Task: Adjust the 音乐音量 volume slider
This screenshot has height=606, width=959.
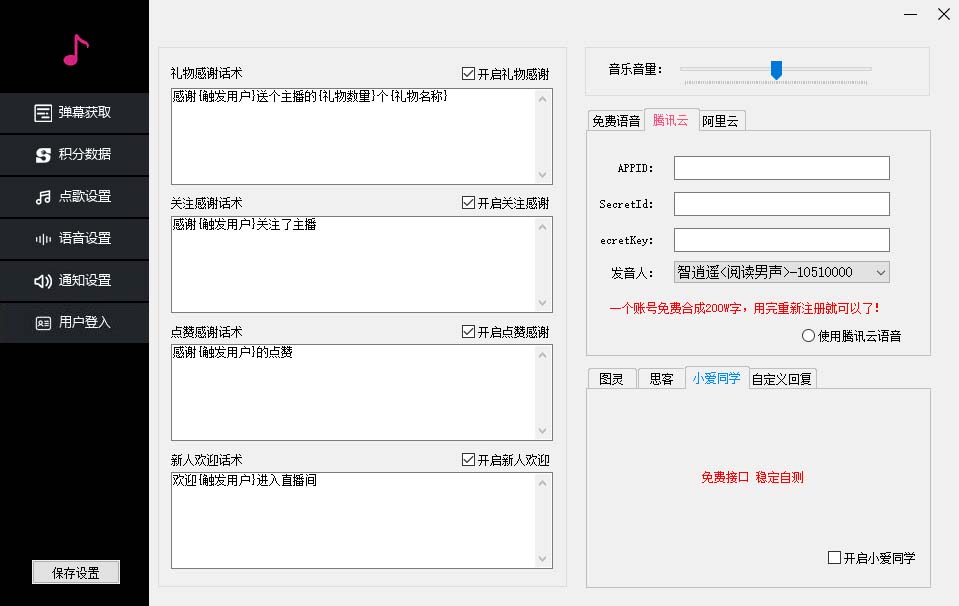Action: coord(775,69)
